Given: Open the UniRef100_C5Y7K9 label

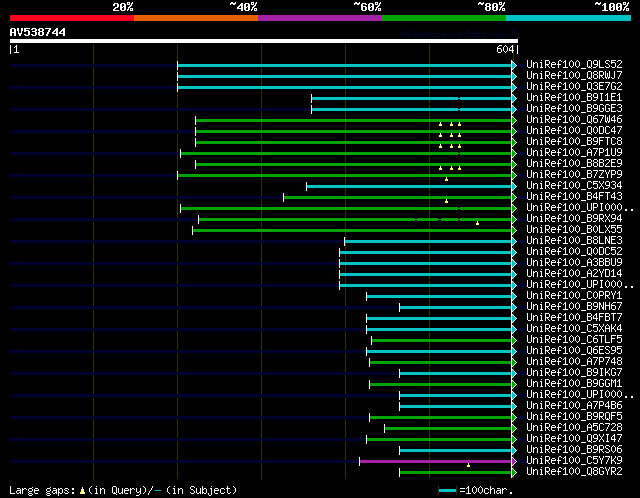Looking at the screenshot, I should tap(574, 461).
